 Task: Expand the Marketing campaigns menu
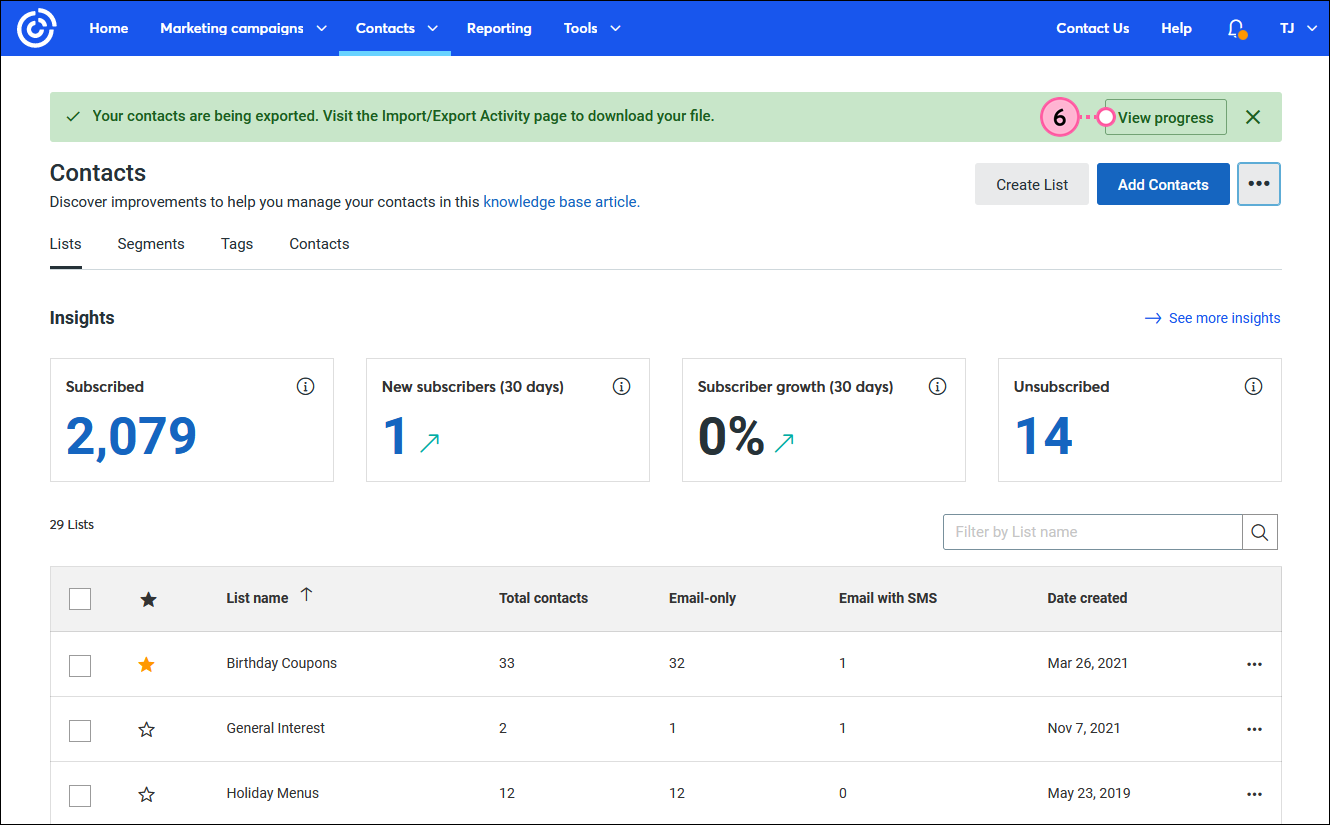243,28
